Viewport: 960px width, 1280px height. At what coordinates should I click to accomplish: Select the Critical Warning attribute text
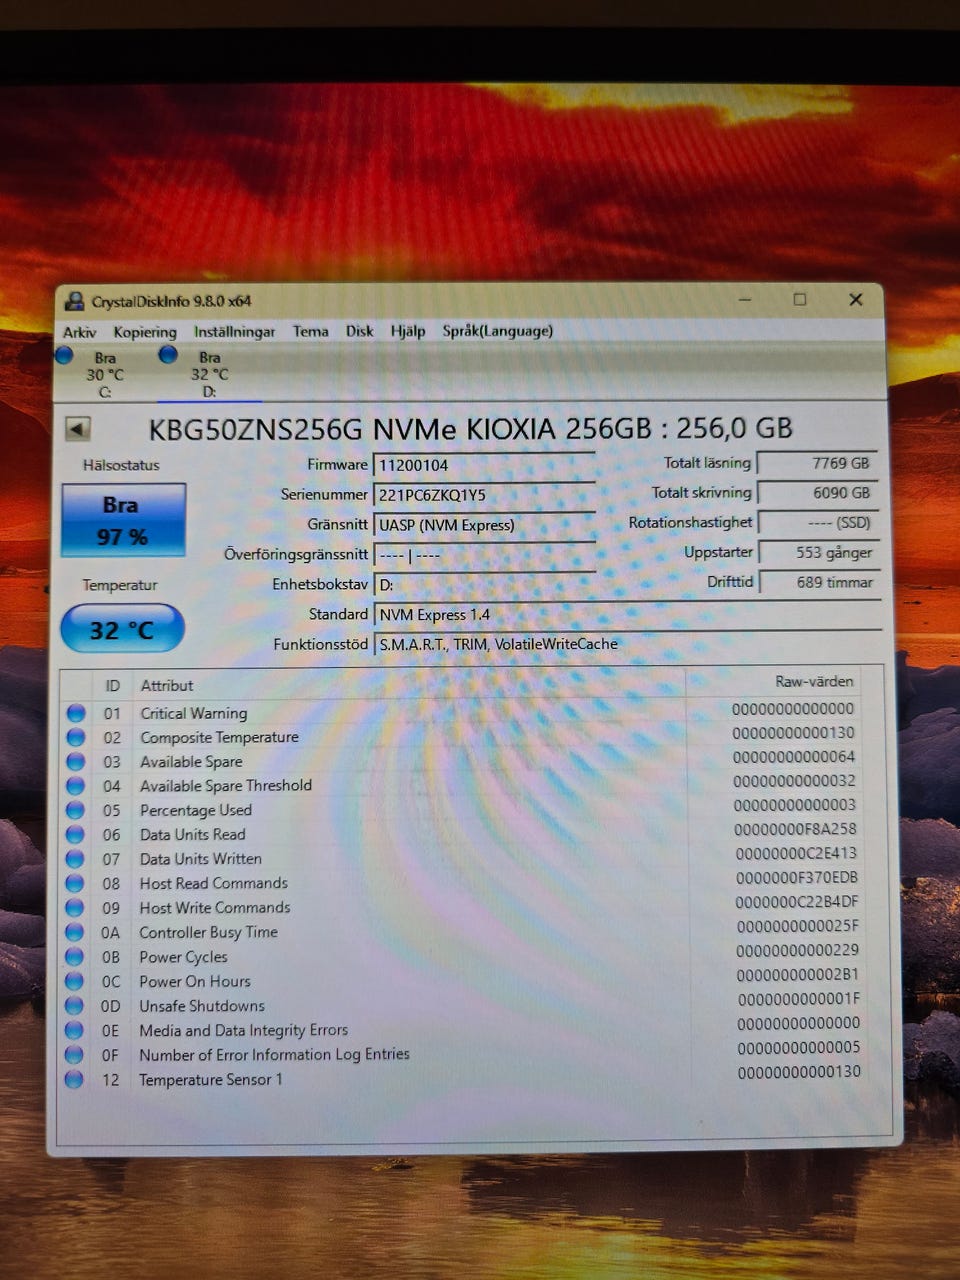coord(193,713)
